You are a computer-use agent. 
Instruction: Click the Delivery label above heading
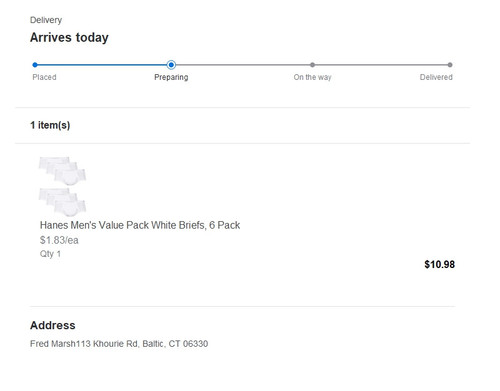click(46, 20)
